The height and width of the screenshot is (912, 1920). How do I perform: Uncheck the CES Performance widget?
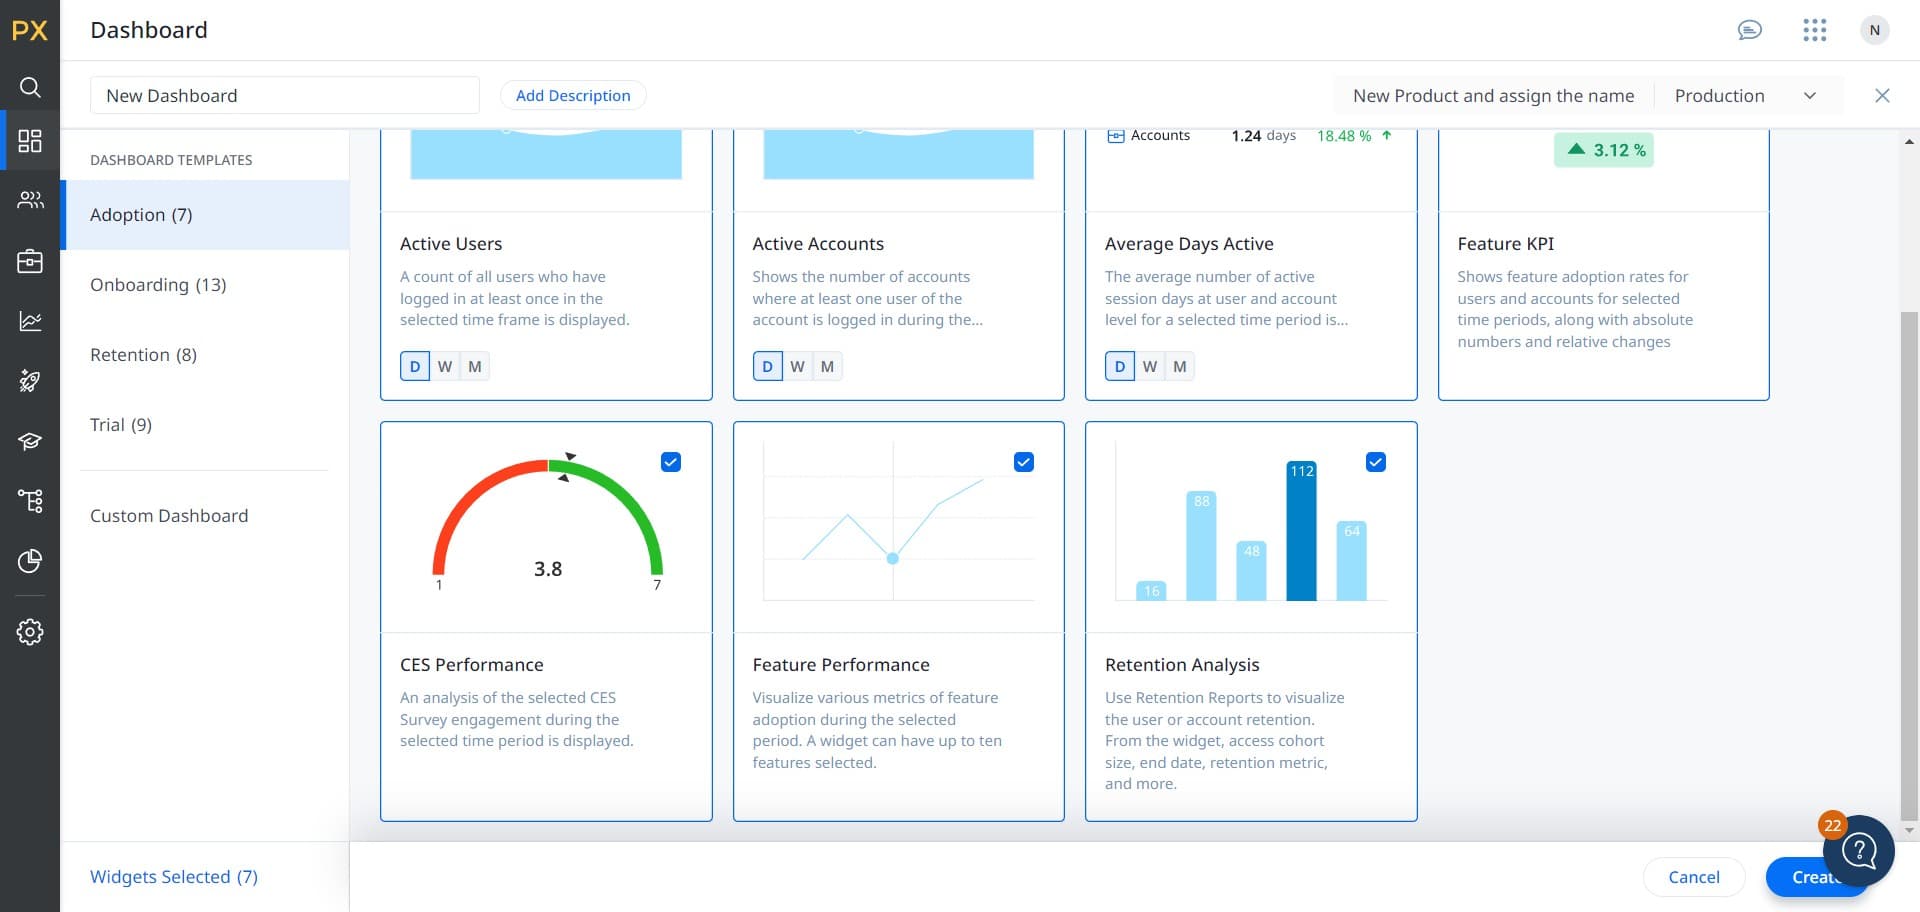click(x=670, y=462)
